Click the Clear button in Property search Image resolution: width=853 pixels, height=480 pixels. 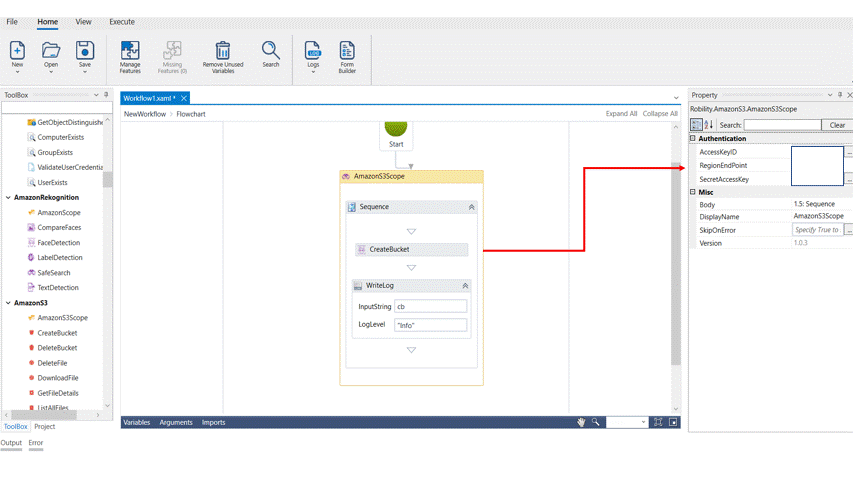tap(837, 125)
